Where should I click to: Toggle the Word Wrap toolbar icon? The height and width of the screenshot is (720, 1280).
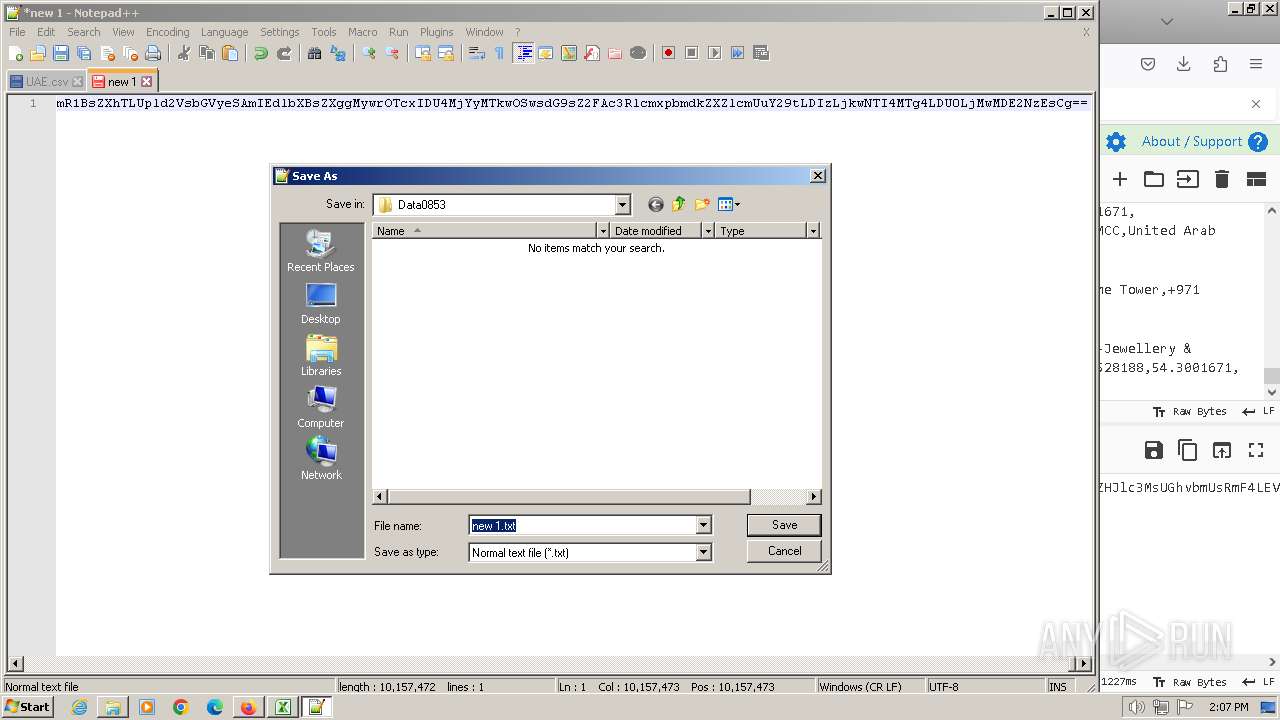pyautogui.click(x=477, y=53)
